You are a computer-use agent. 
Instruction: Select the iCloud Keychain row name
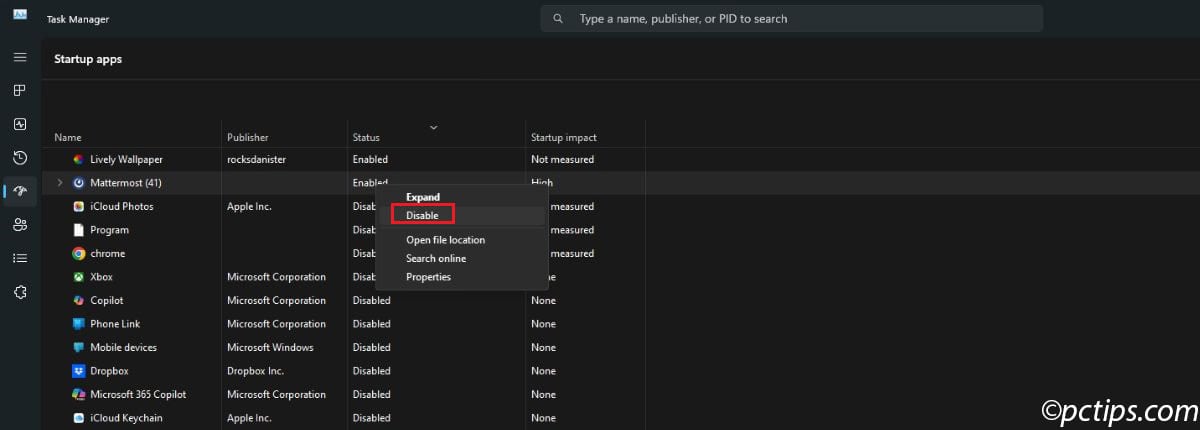[x=126, y=418]
